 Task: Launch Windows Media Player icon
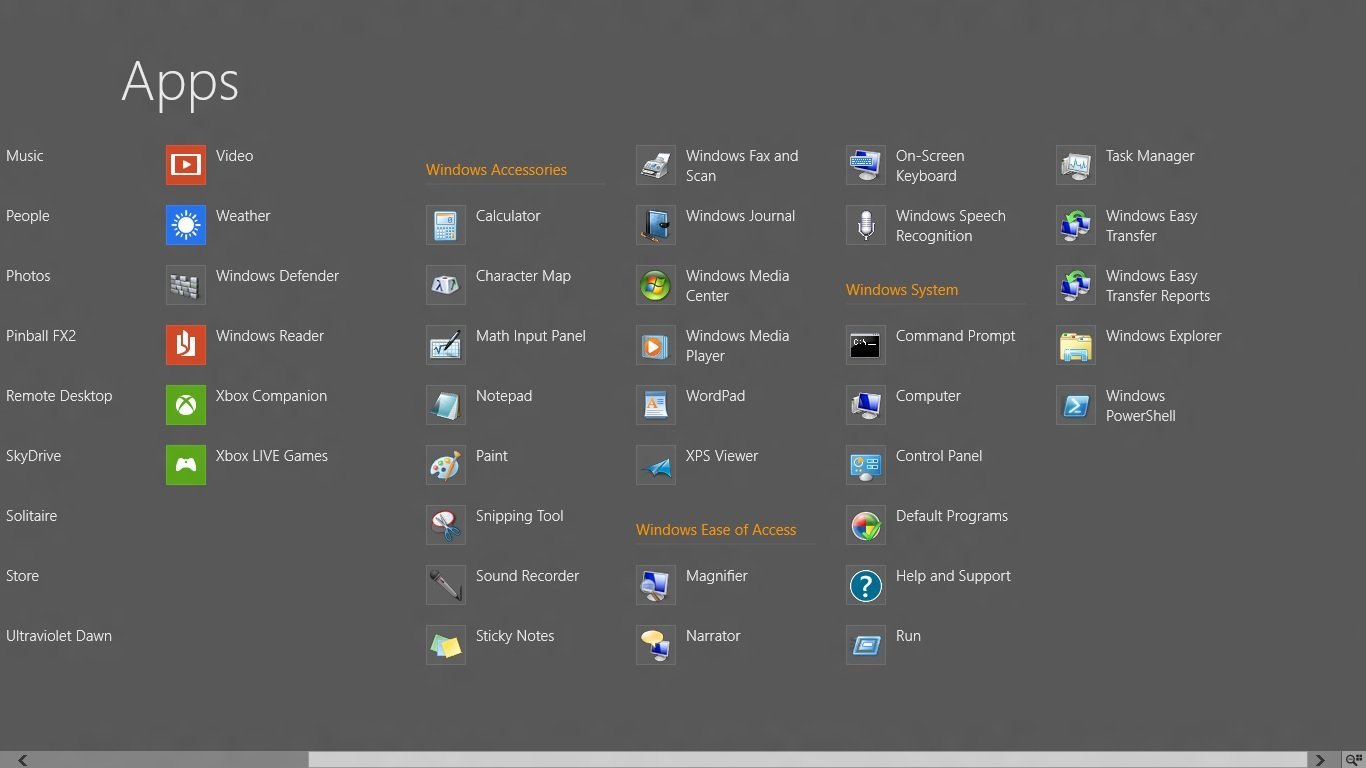click(656, 345)
